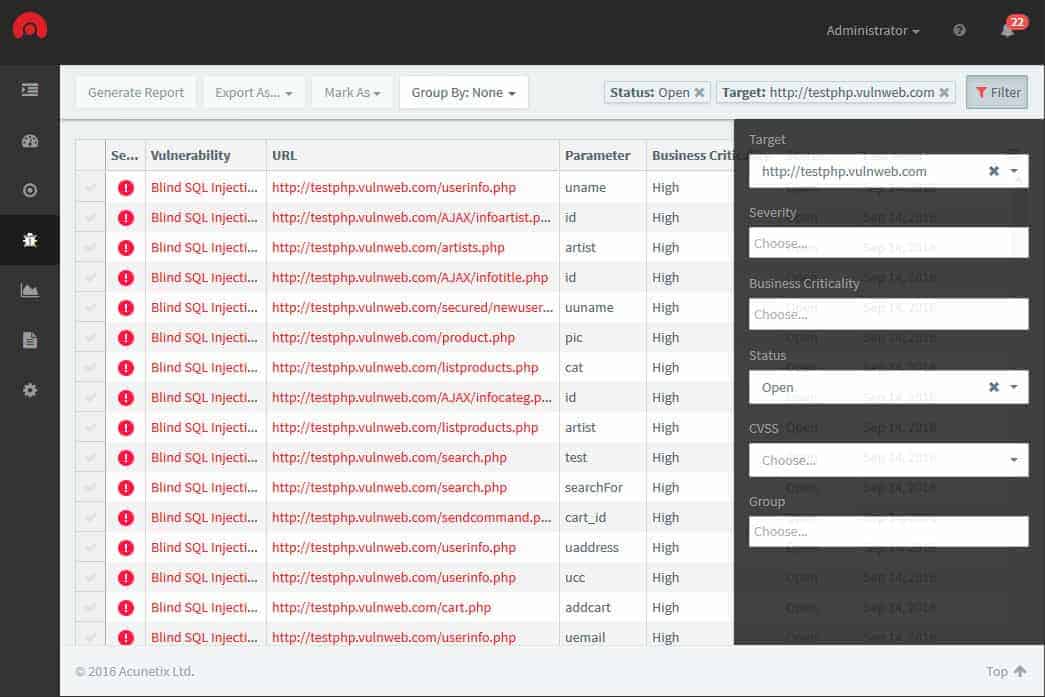This screenshot has height=697, width=1045.
Task: Expand the Target filter dropdown arrow
Action: coord(1014,171)
